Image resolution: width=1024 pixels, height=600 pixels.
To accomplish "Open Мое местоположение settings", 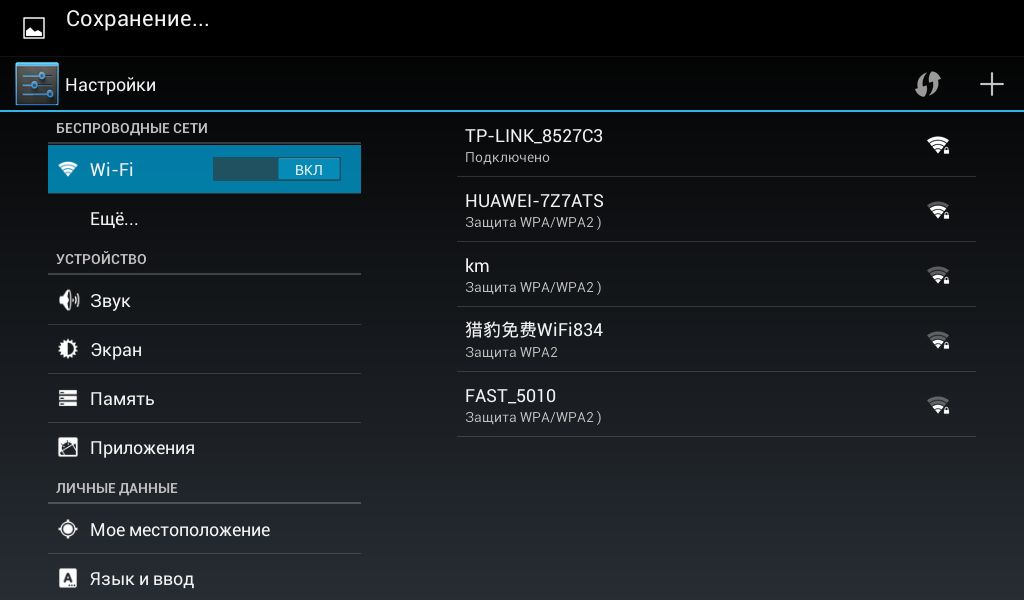I will tap(204, 529).
